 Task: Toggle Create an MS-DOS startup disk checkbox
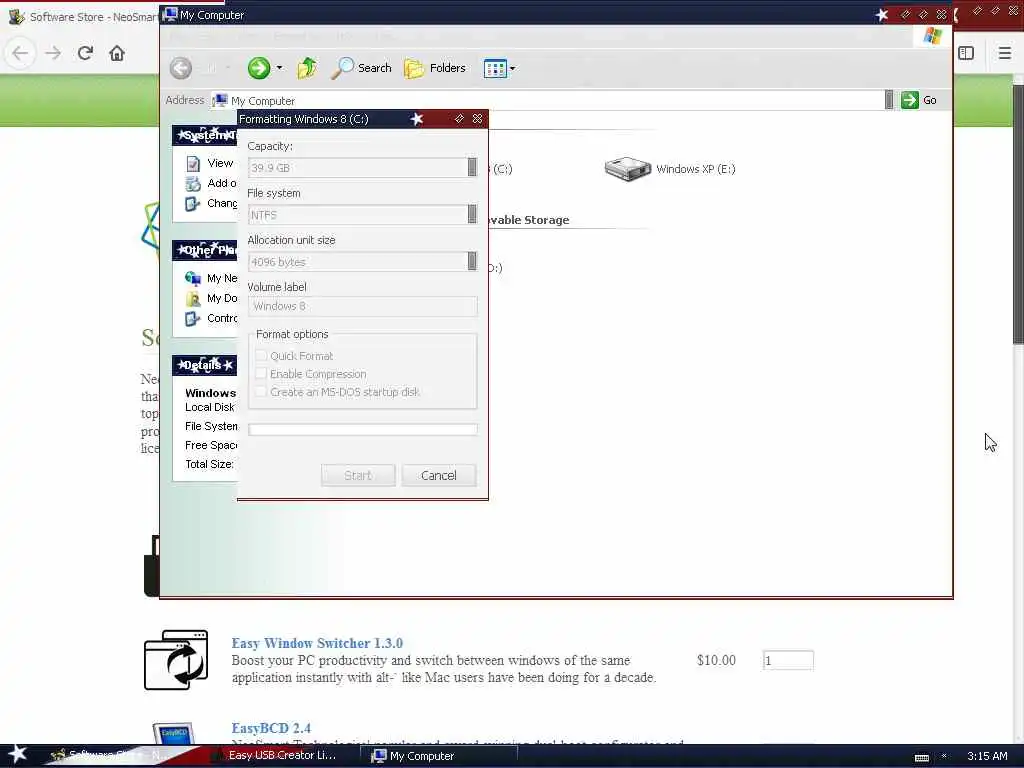point(261,392)
